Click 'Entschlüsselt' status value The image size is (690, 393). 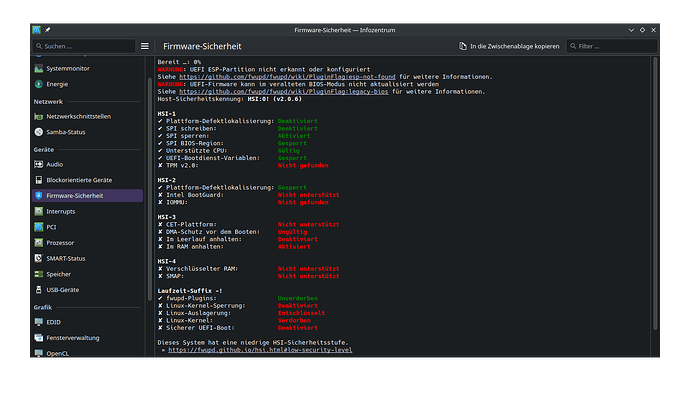click(301, 313)
